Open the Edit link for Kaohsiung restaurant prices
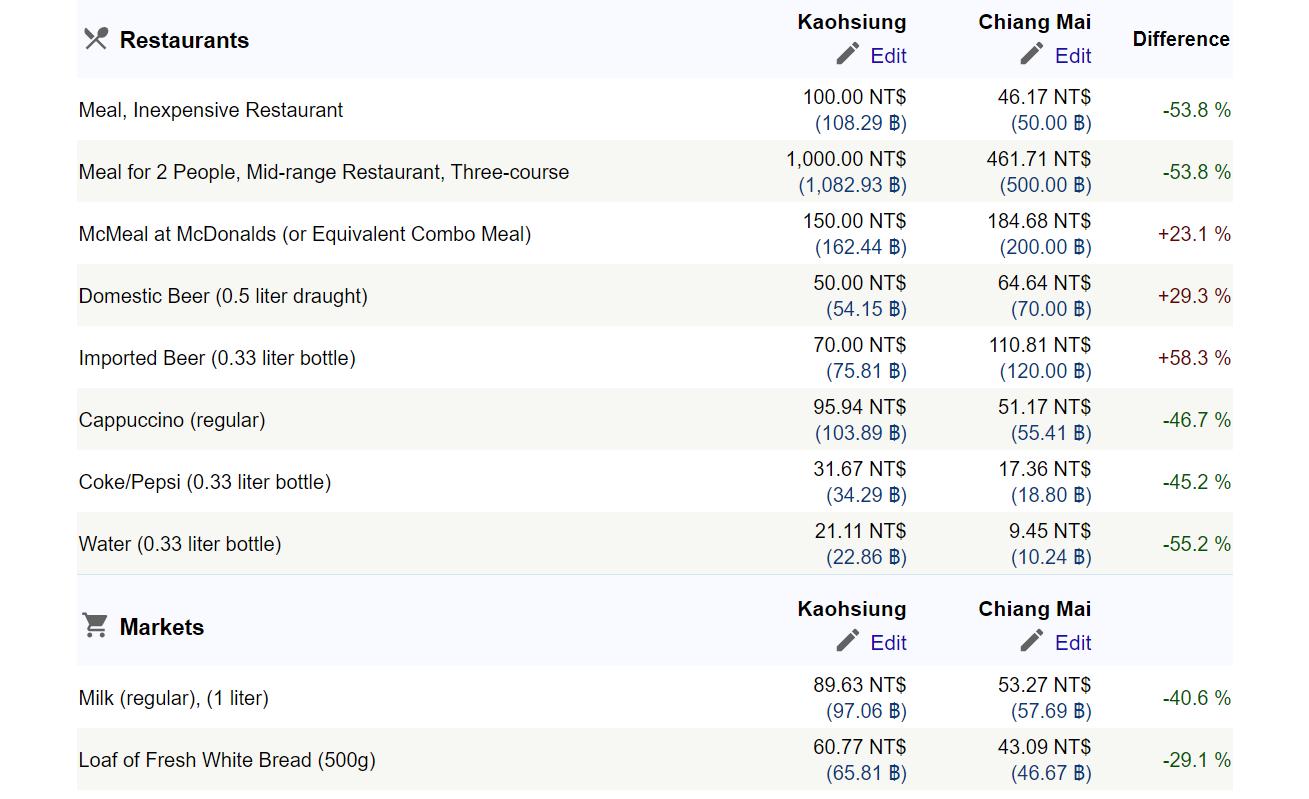 coord(888,56)
